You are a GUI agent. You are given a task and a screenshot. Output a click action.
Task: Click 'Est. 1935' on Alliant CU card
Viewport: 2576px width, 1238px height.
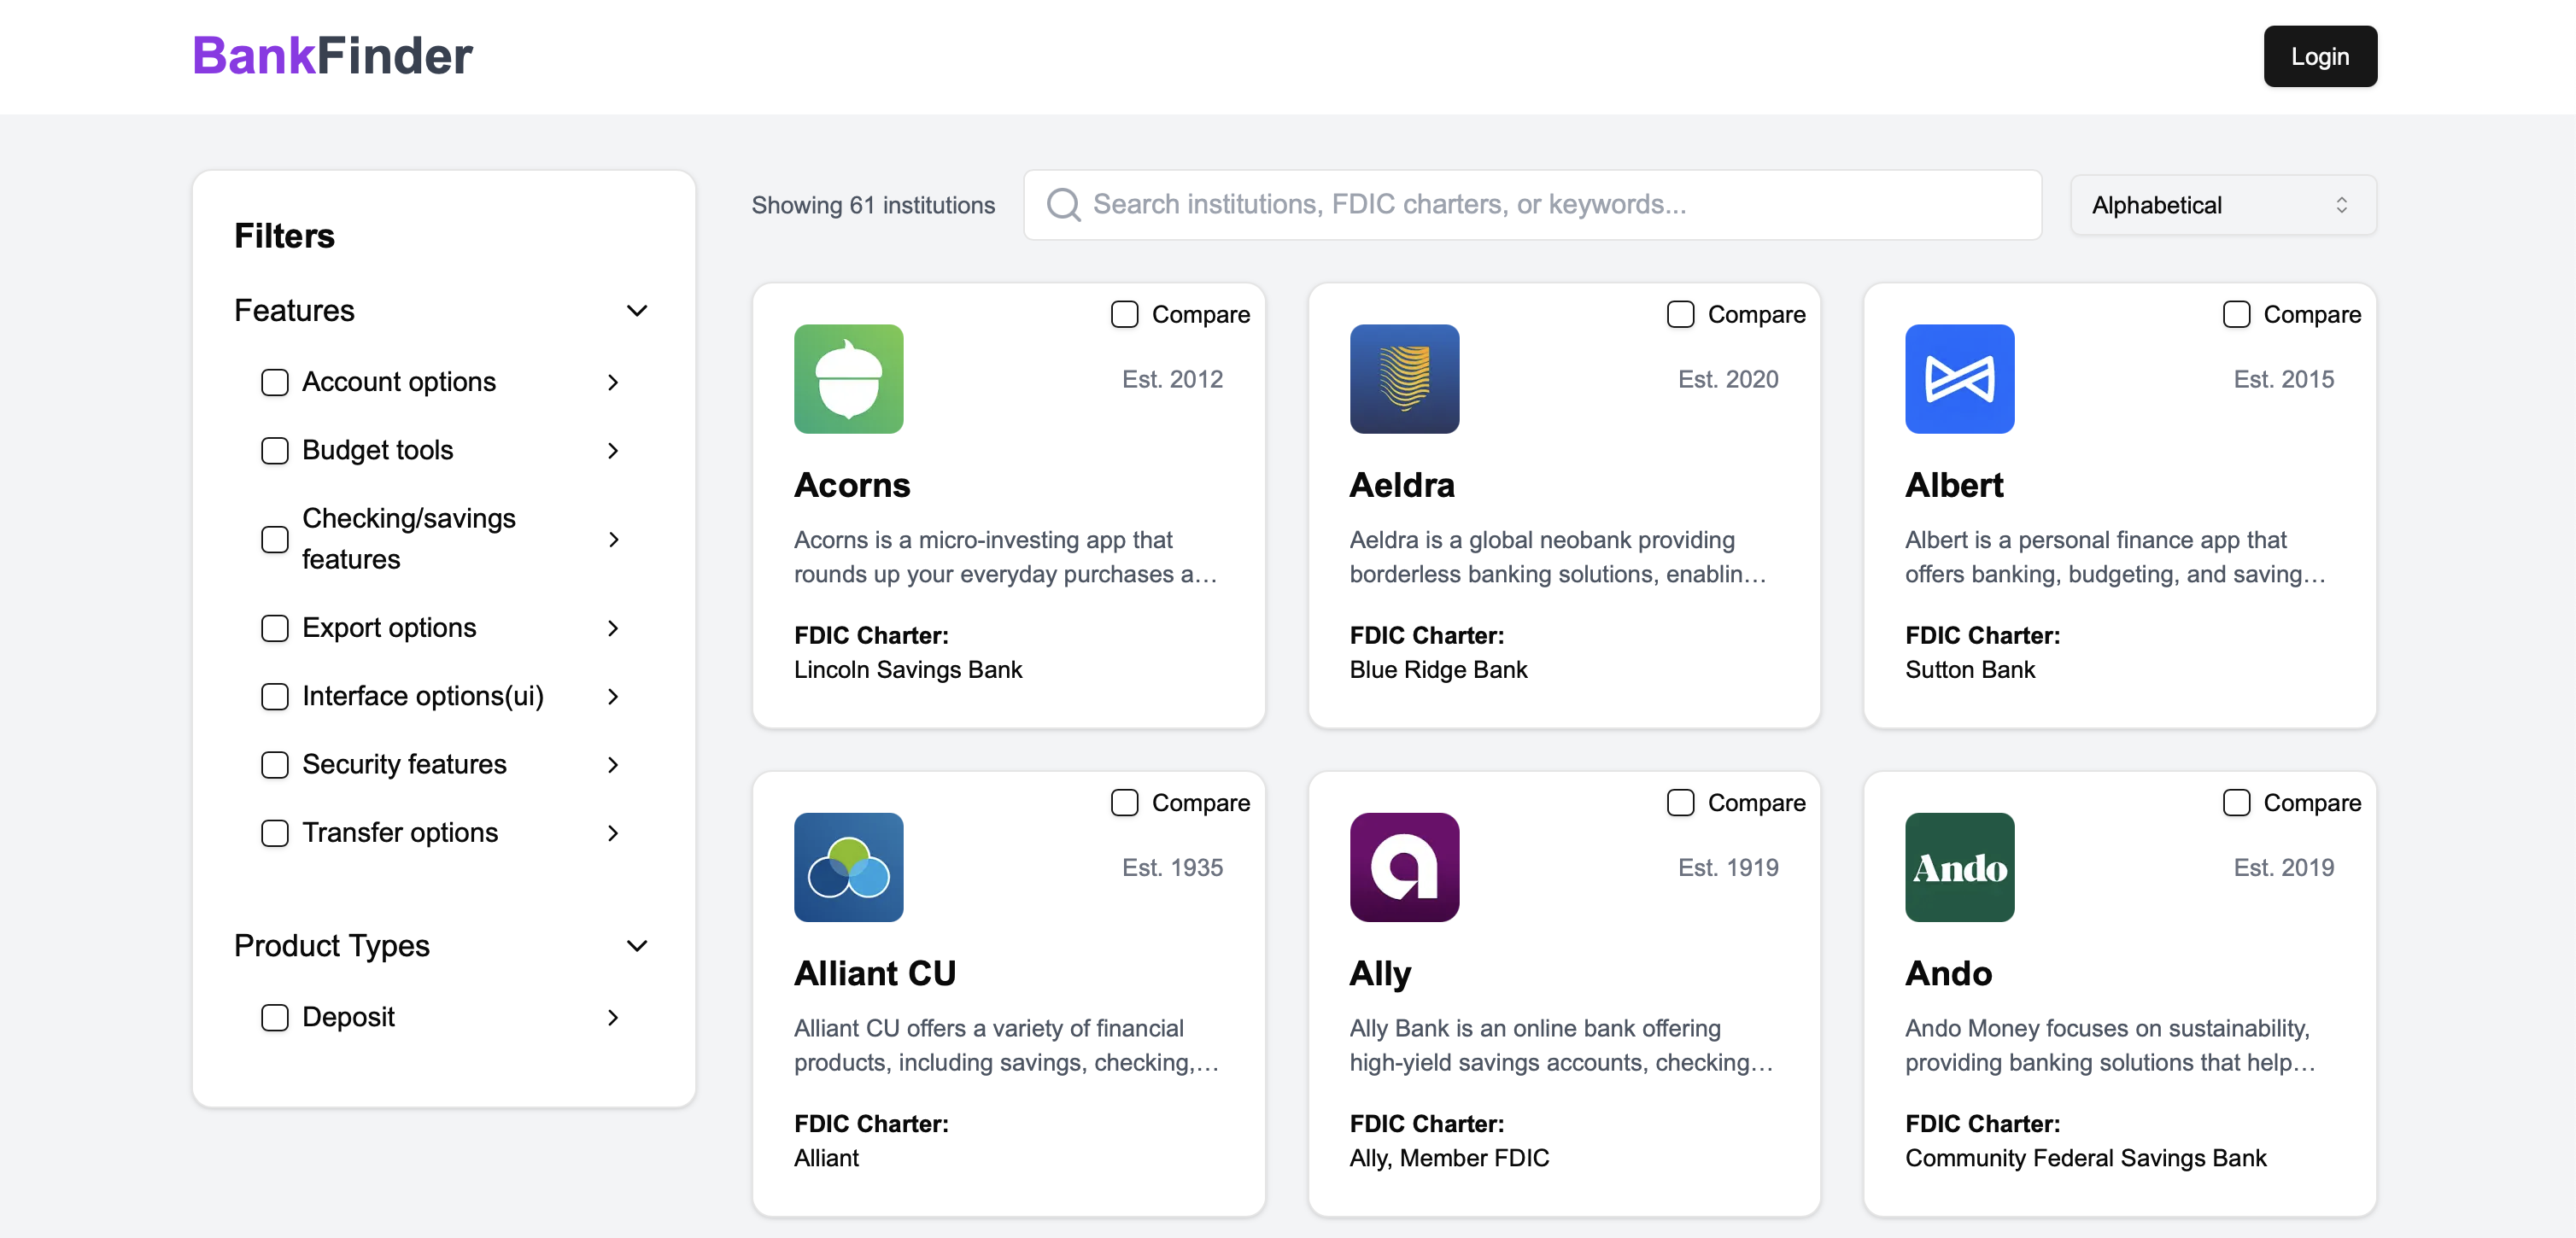[1172, 867]
